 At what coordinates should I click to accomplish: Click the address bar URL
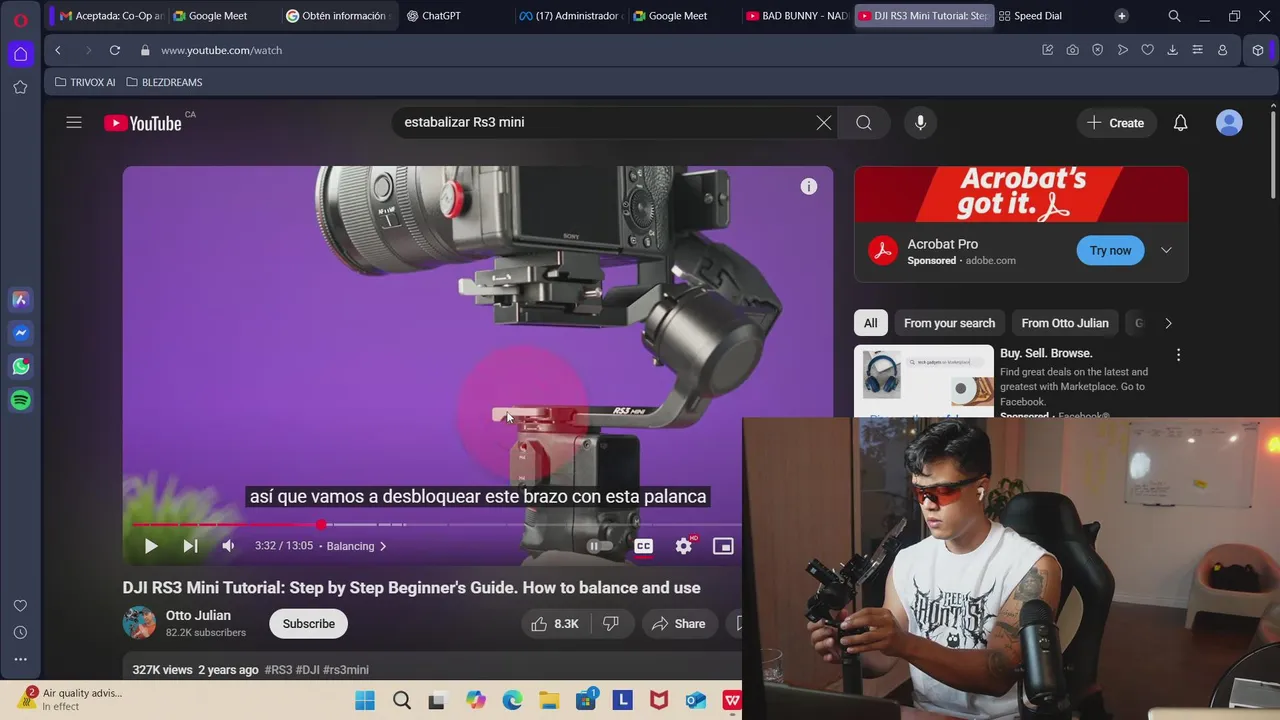pyautogui.click(x=221, y=50)
